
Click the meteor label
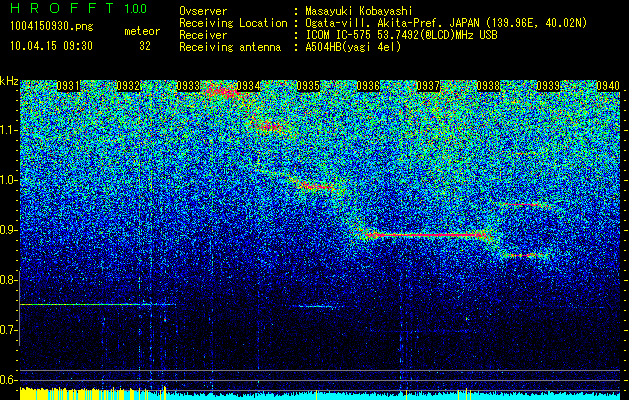click(142, 31)
